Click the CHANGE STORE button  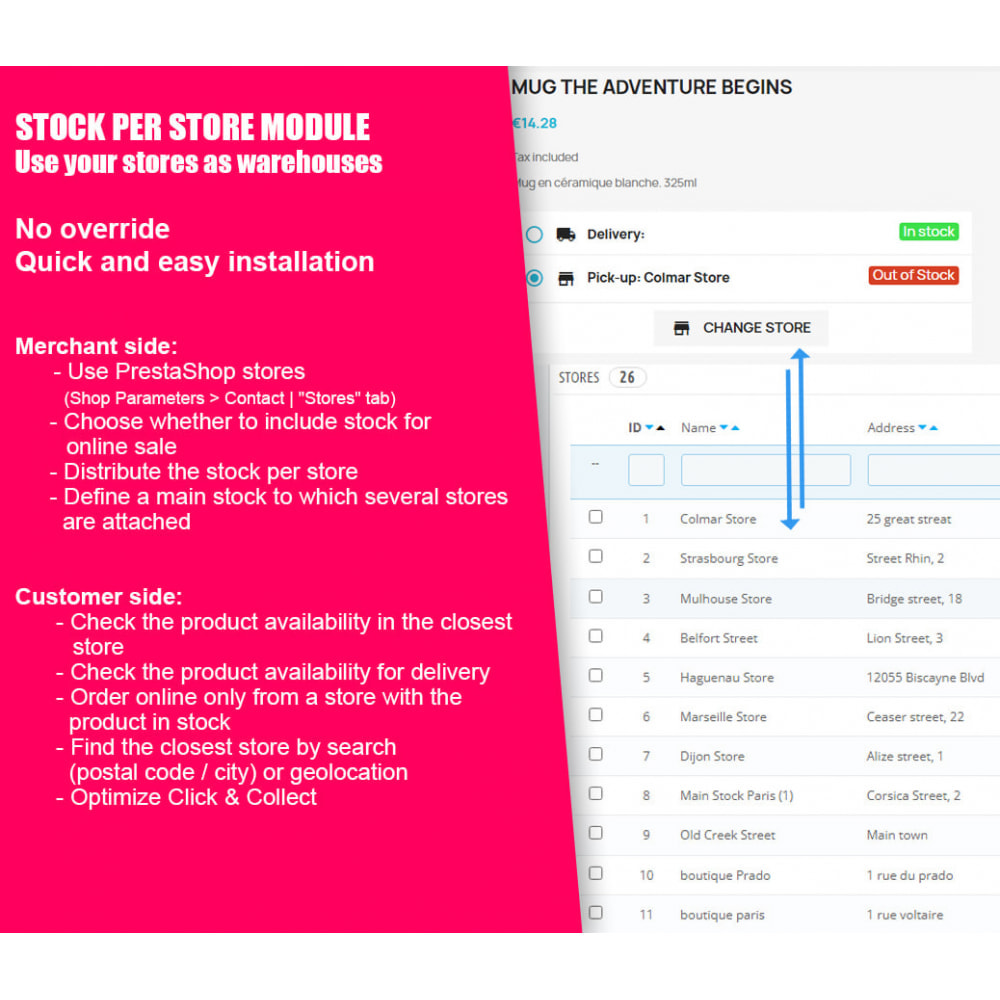click(741, 327)
